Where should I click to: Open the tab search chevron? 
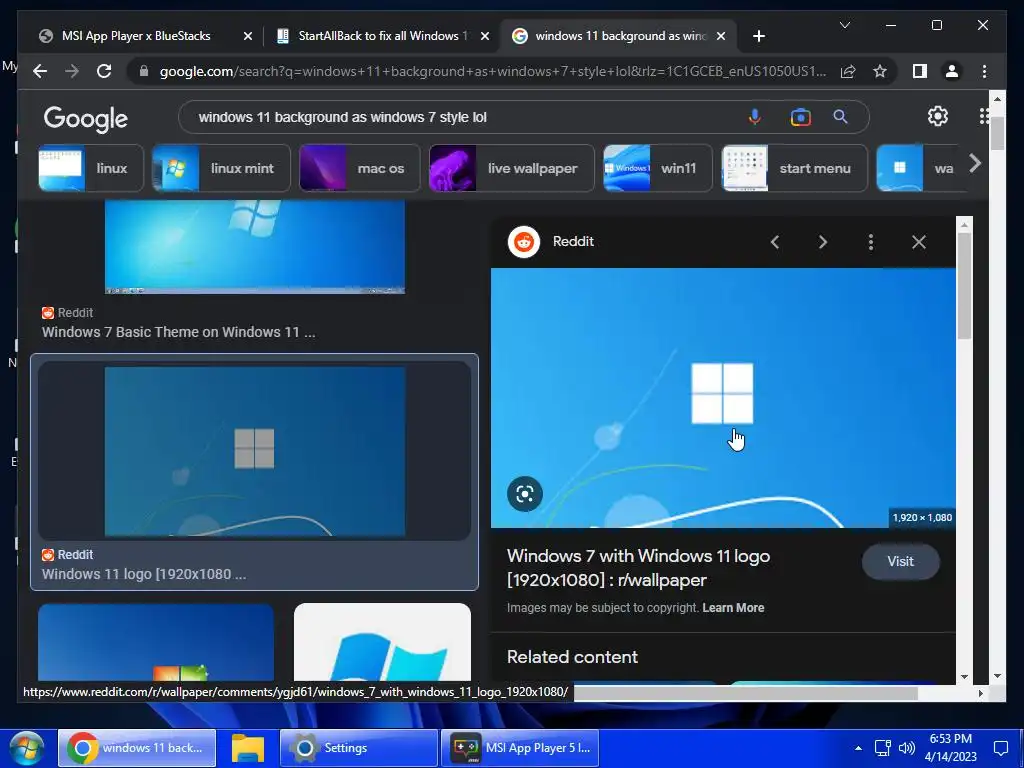tap(844, 25)
